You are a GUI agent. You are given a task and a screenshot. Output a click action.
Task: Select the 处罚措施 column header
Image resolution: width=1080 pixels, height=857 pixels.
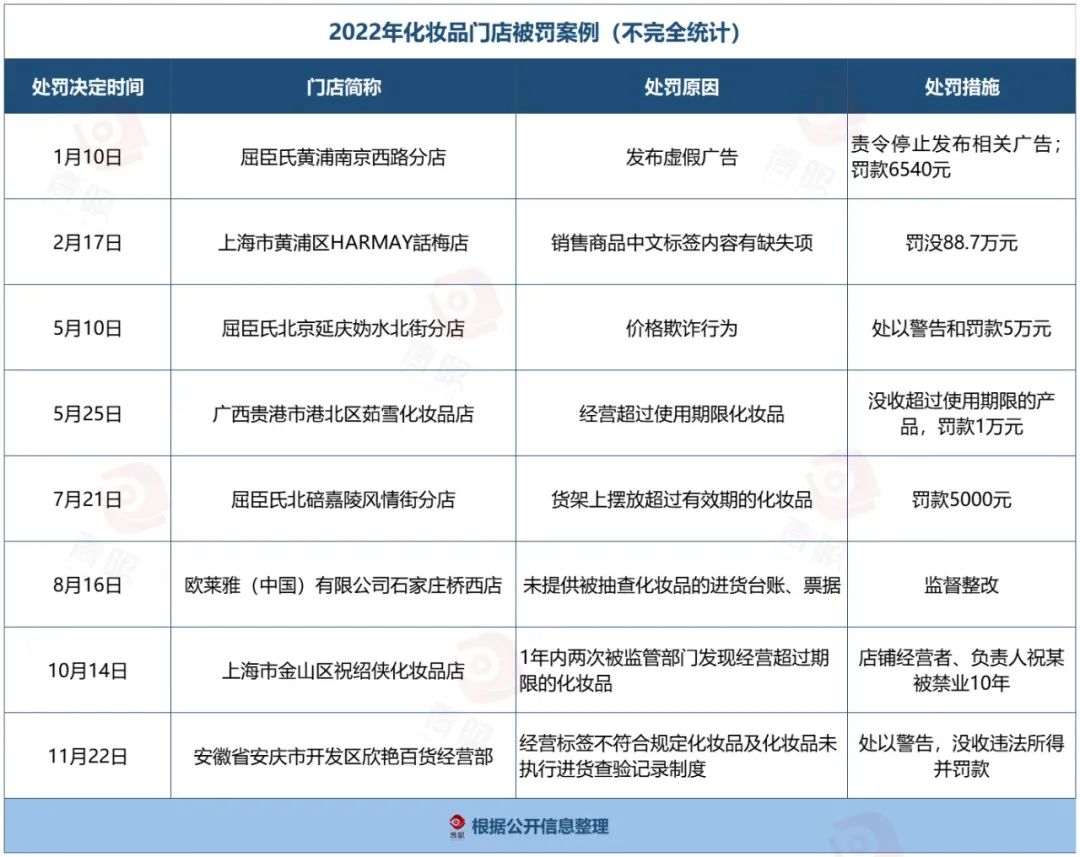point(961,87)
